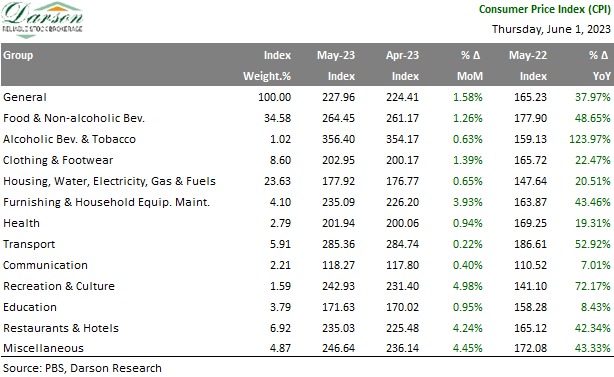Image resolution: width=614 pixels, height=377 pixels.
Task: Click the Miscellaneous row label
Action: point(43,348)
